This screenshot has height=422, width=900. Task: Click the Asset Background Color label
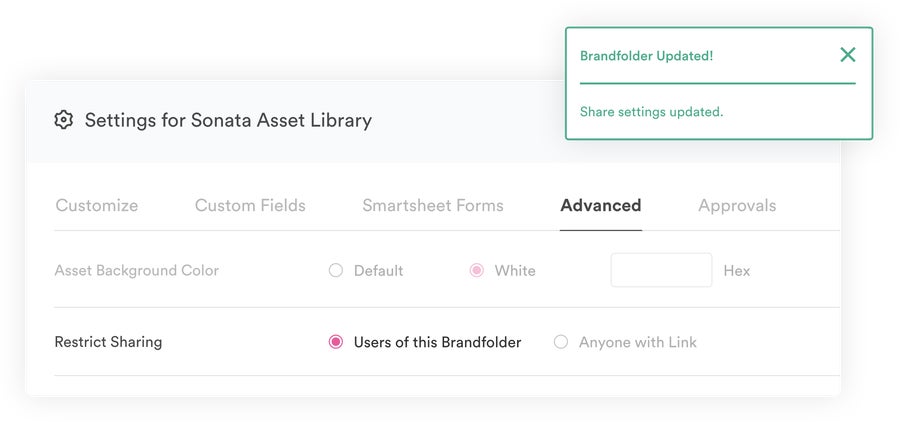[x=137, y=270]
